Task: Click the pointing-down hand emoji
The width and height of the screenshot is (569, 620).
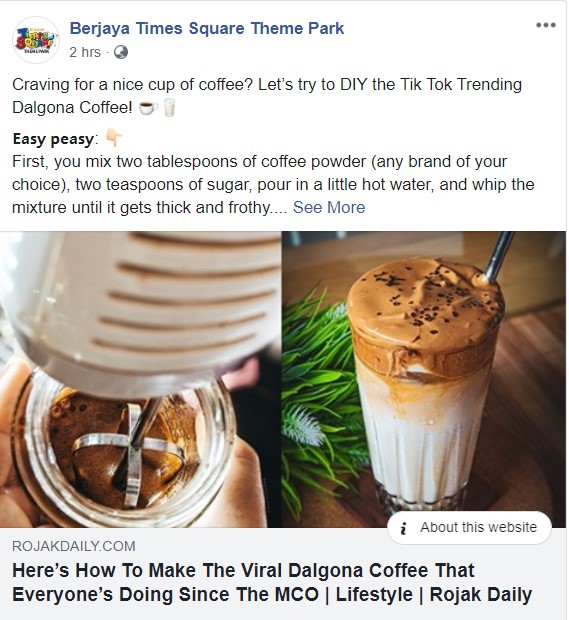Action: pos(114,138)
